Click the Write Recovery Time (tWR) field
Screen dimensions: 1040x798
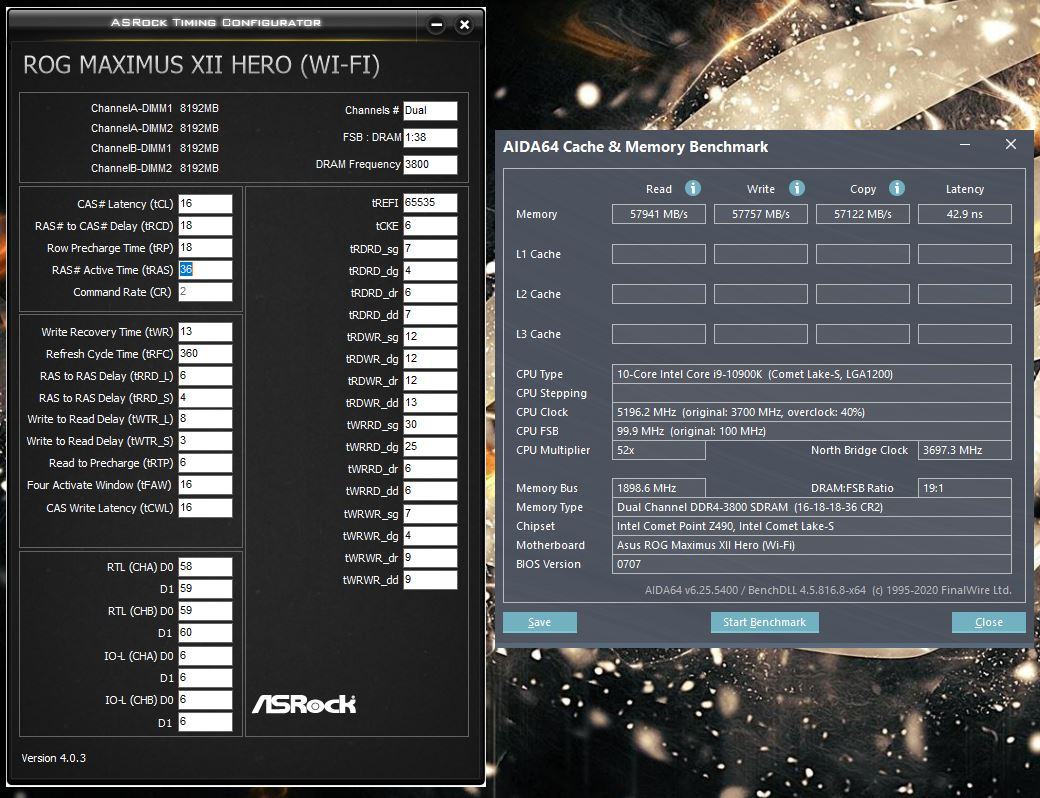point(206,332)
